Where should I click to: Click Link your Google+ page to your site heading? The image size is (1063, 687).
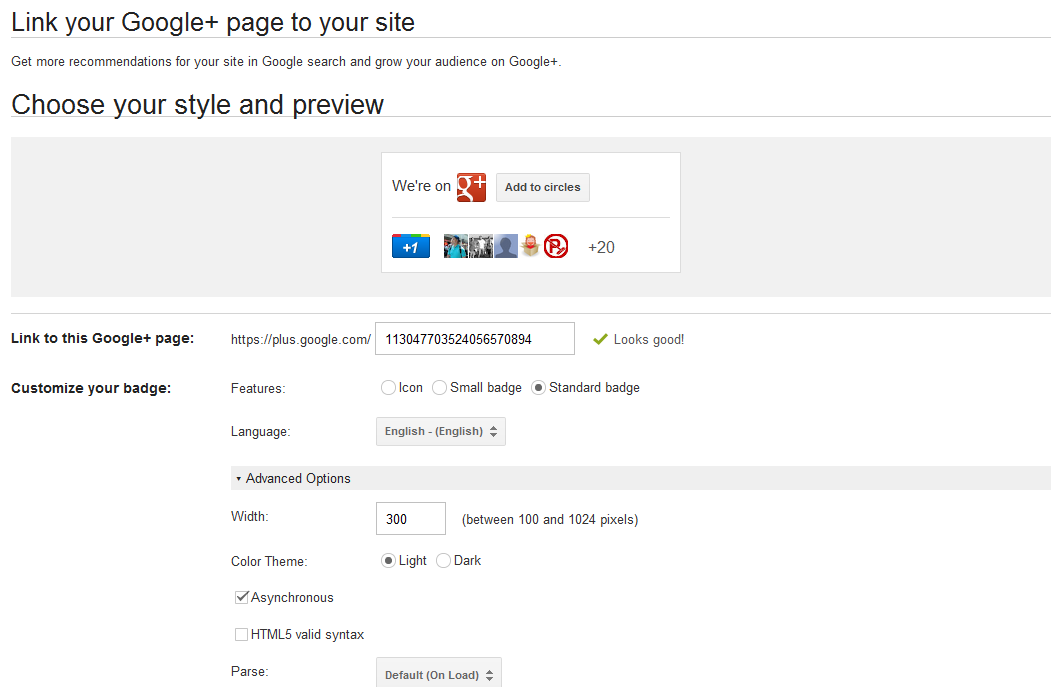(213, 22)
